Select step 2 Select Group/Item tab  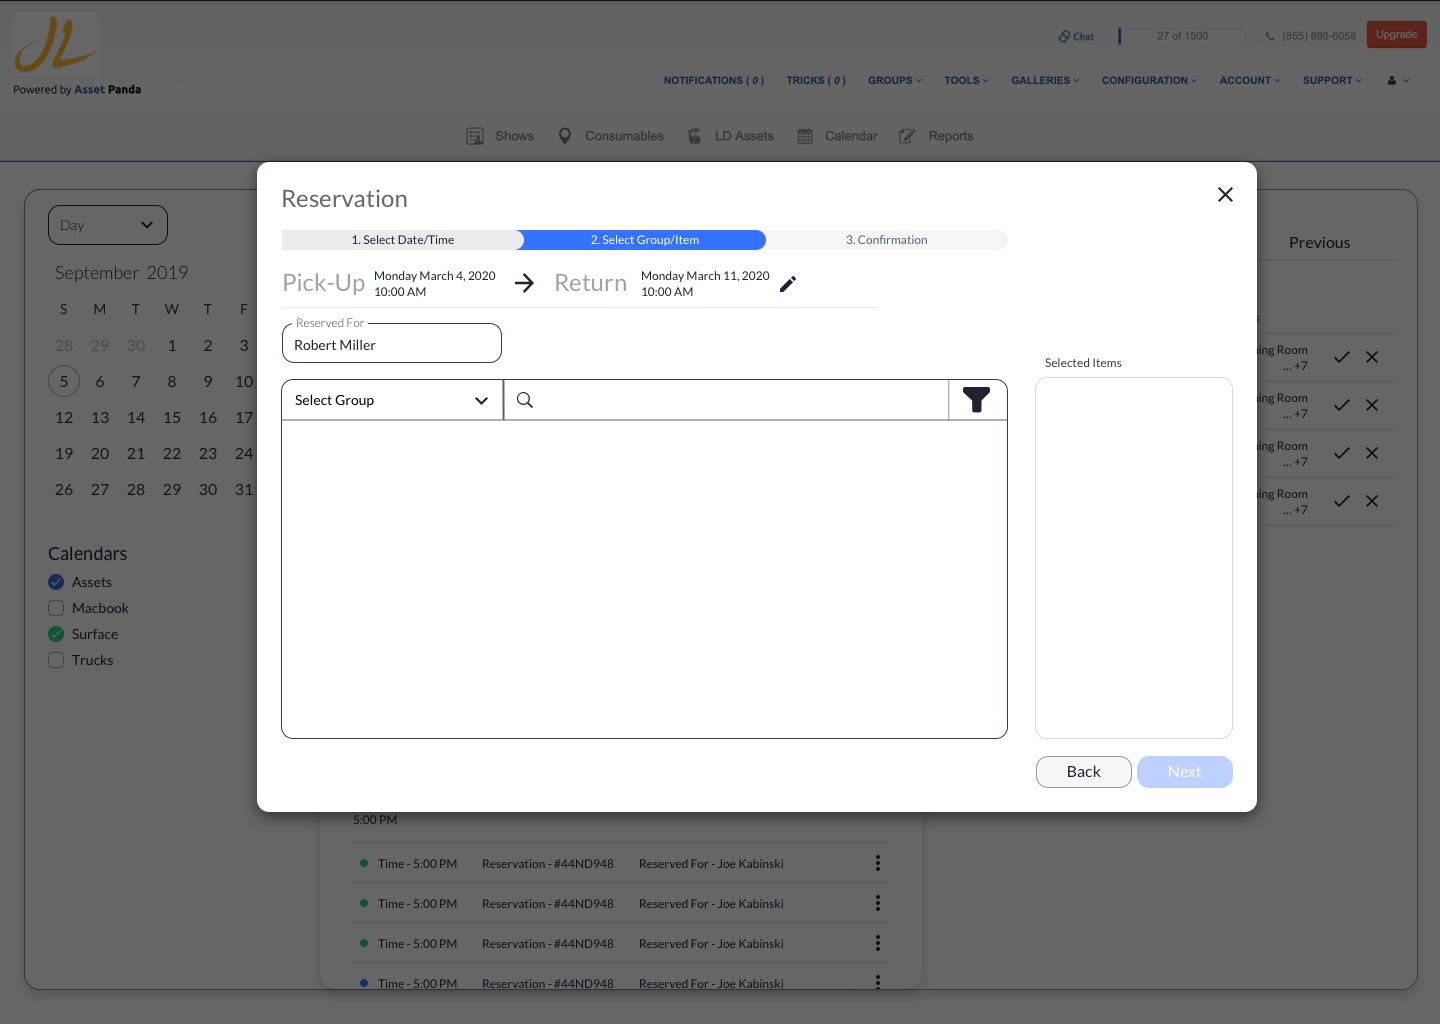click(644, 240)
